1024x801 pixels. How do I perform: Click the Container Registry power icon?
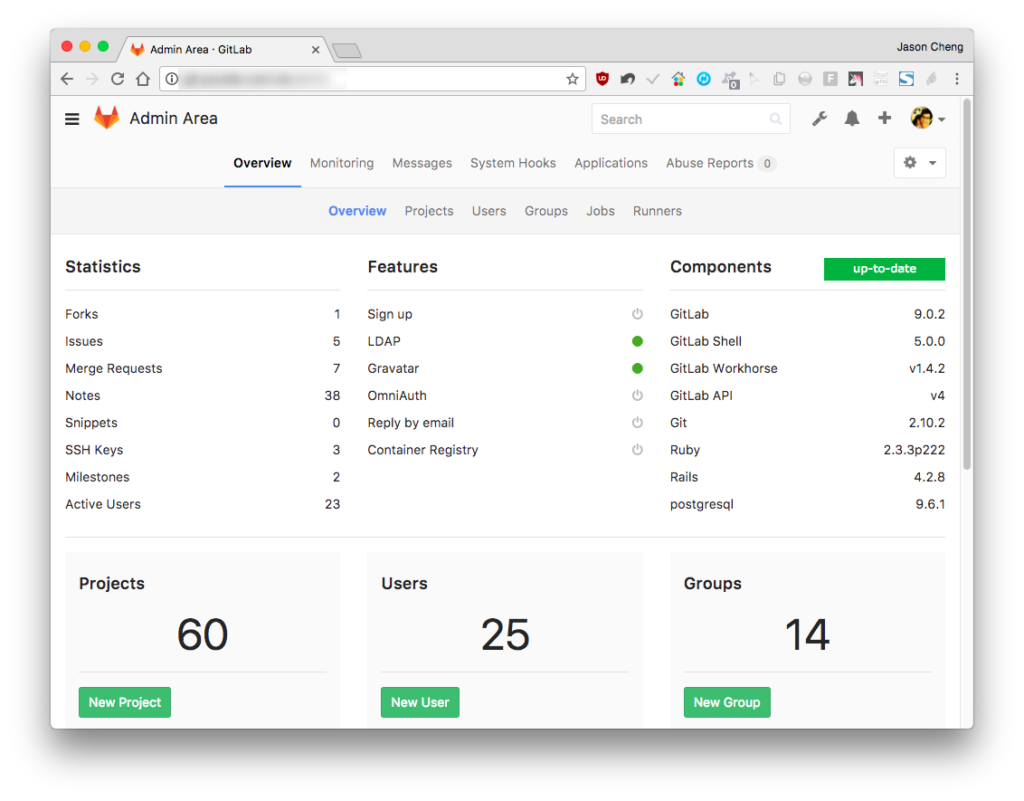[x=637, y=450]
